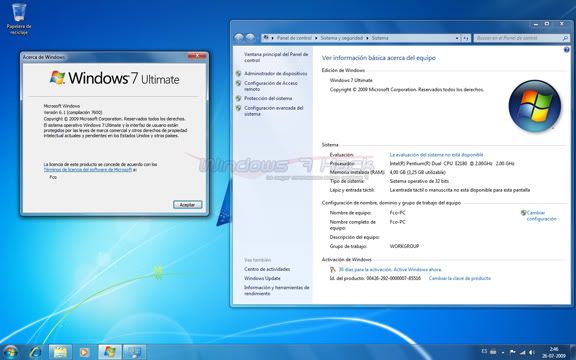The image size is (576, 360).
Task: Click the ES language indicator in tray
Action: pos(484,352)
